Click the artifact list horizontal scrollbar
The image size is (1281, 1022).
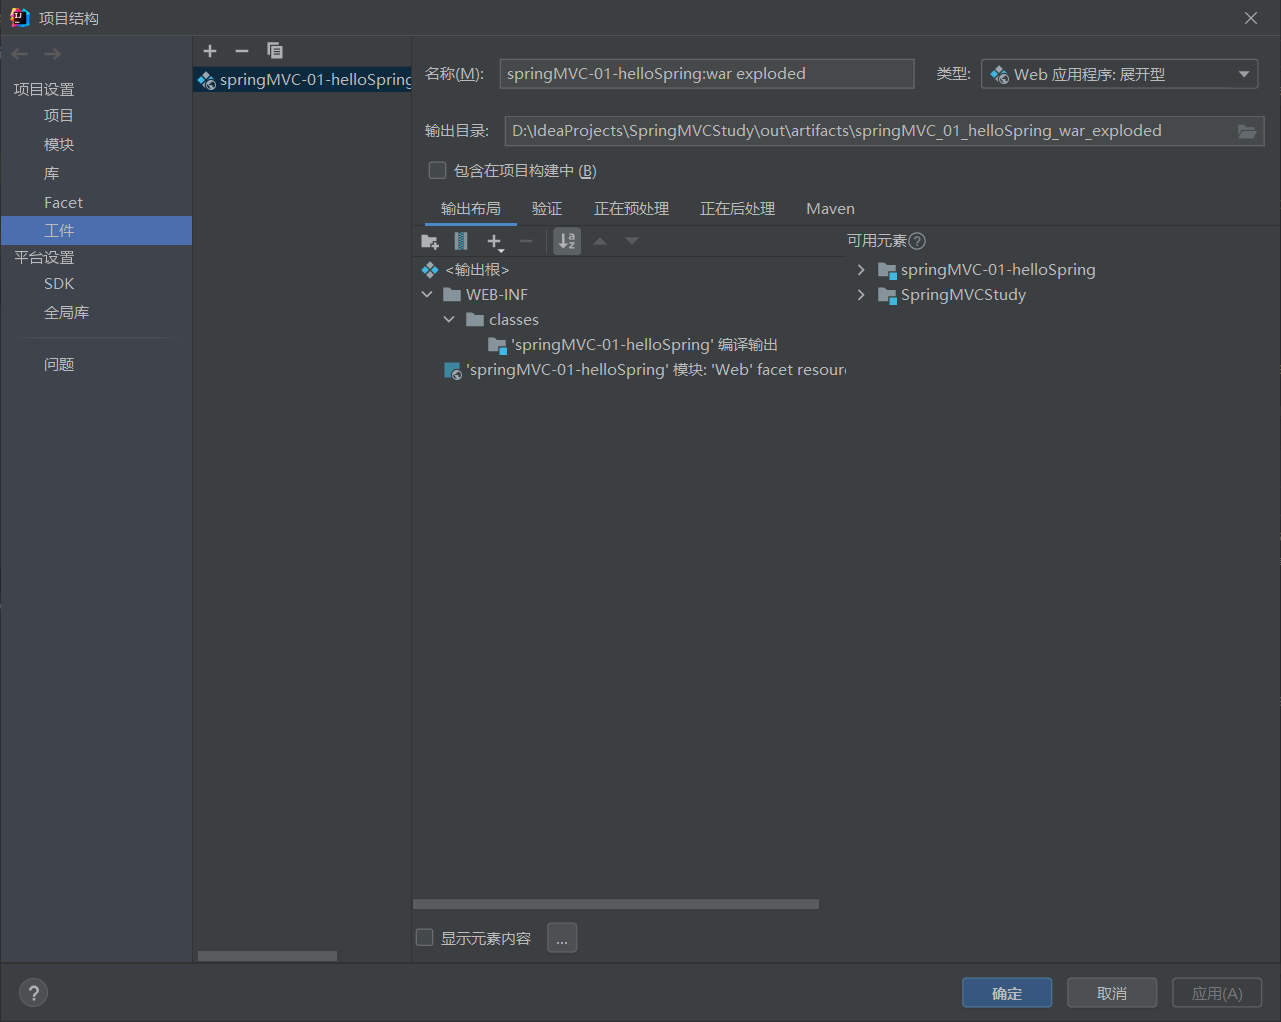coord(267,956)
